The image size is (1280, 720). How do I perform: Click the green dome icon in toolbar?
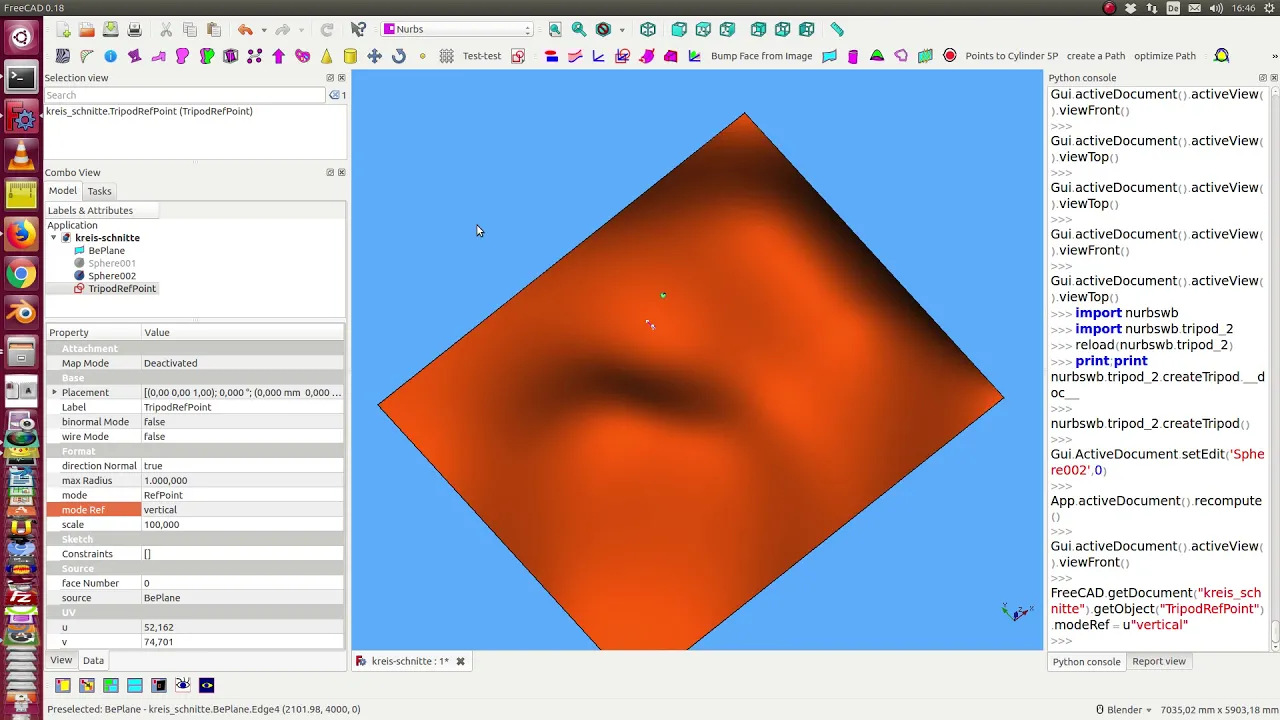coord(877,56)
